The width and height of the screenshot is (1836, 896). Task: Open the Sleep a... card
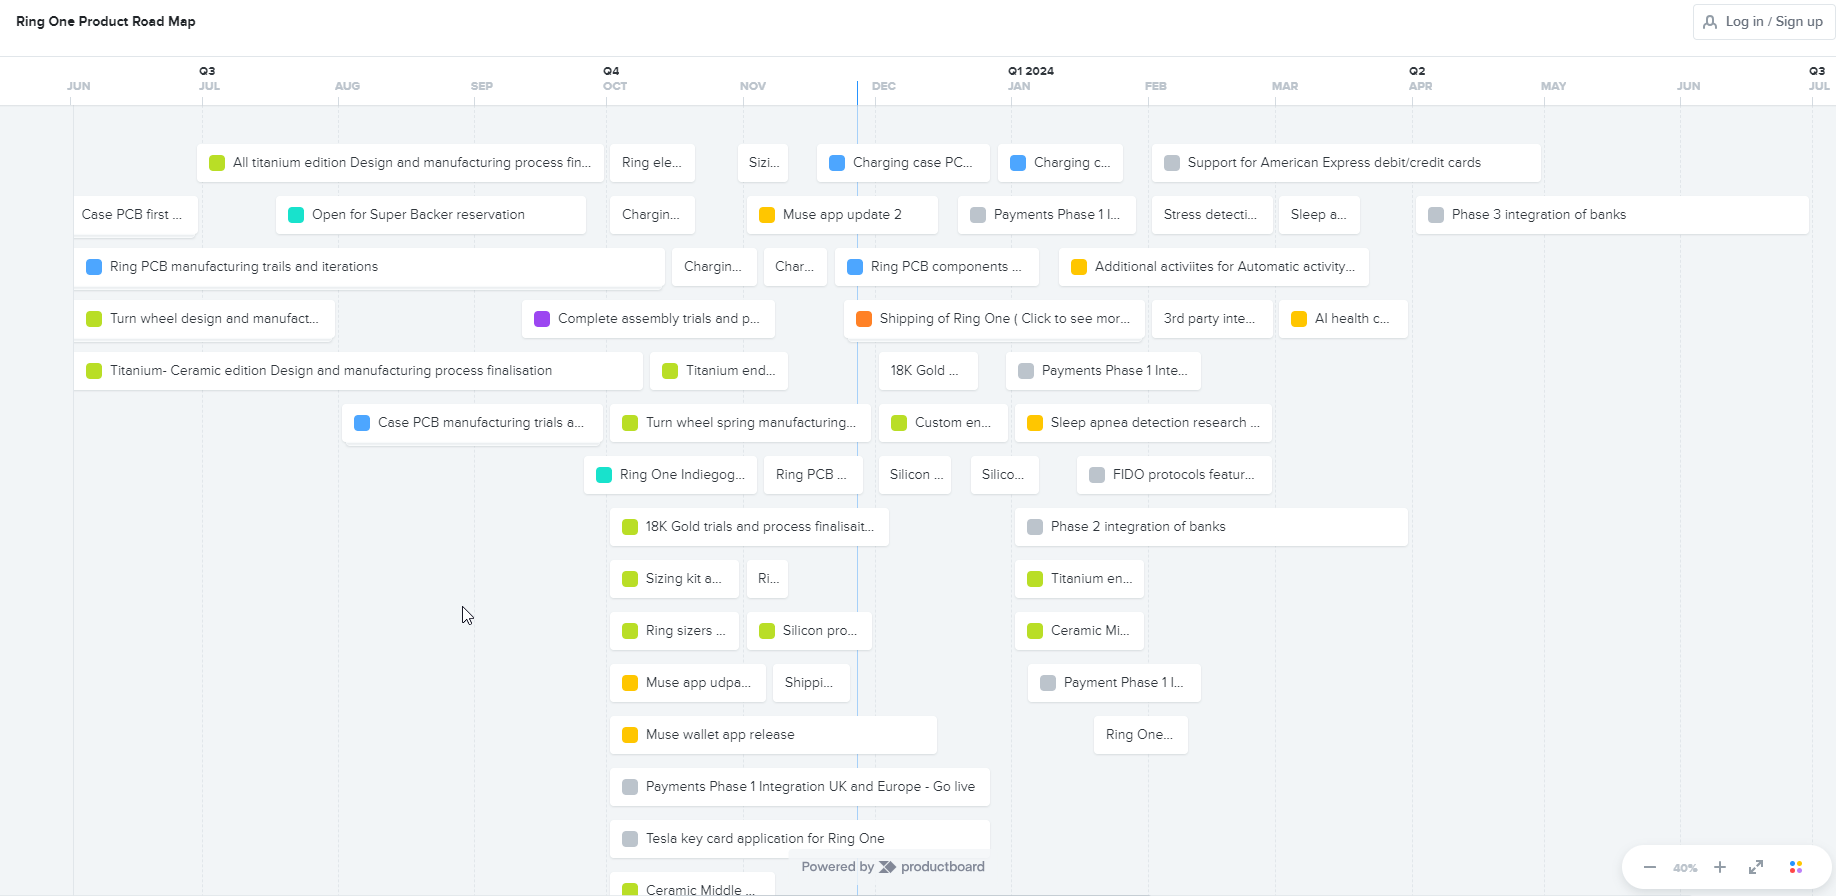coord(1319,215)
